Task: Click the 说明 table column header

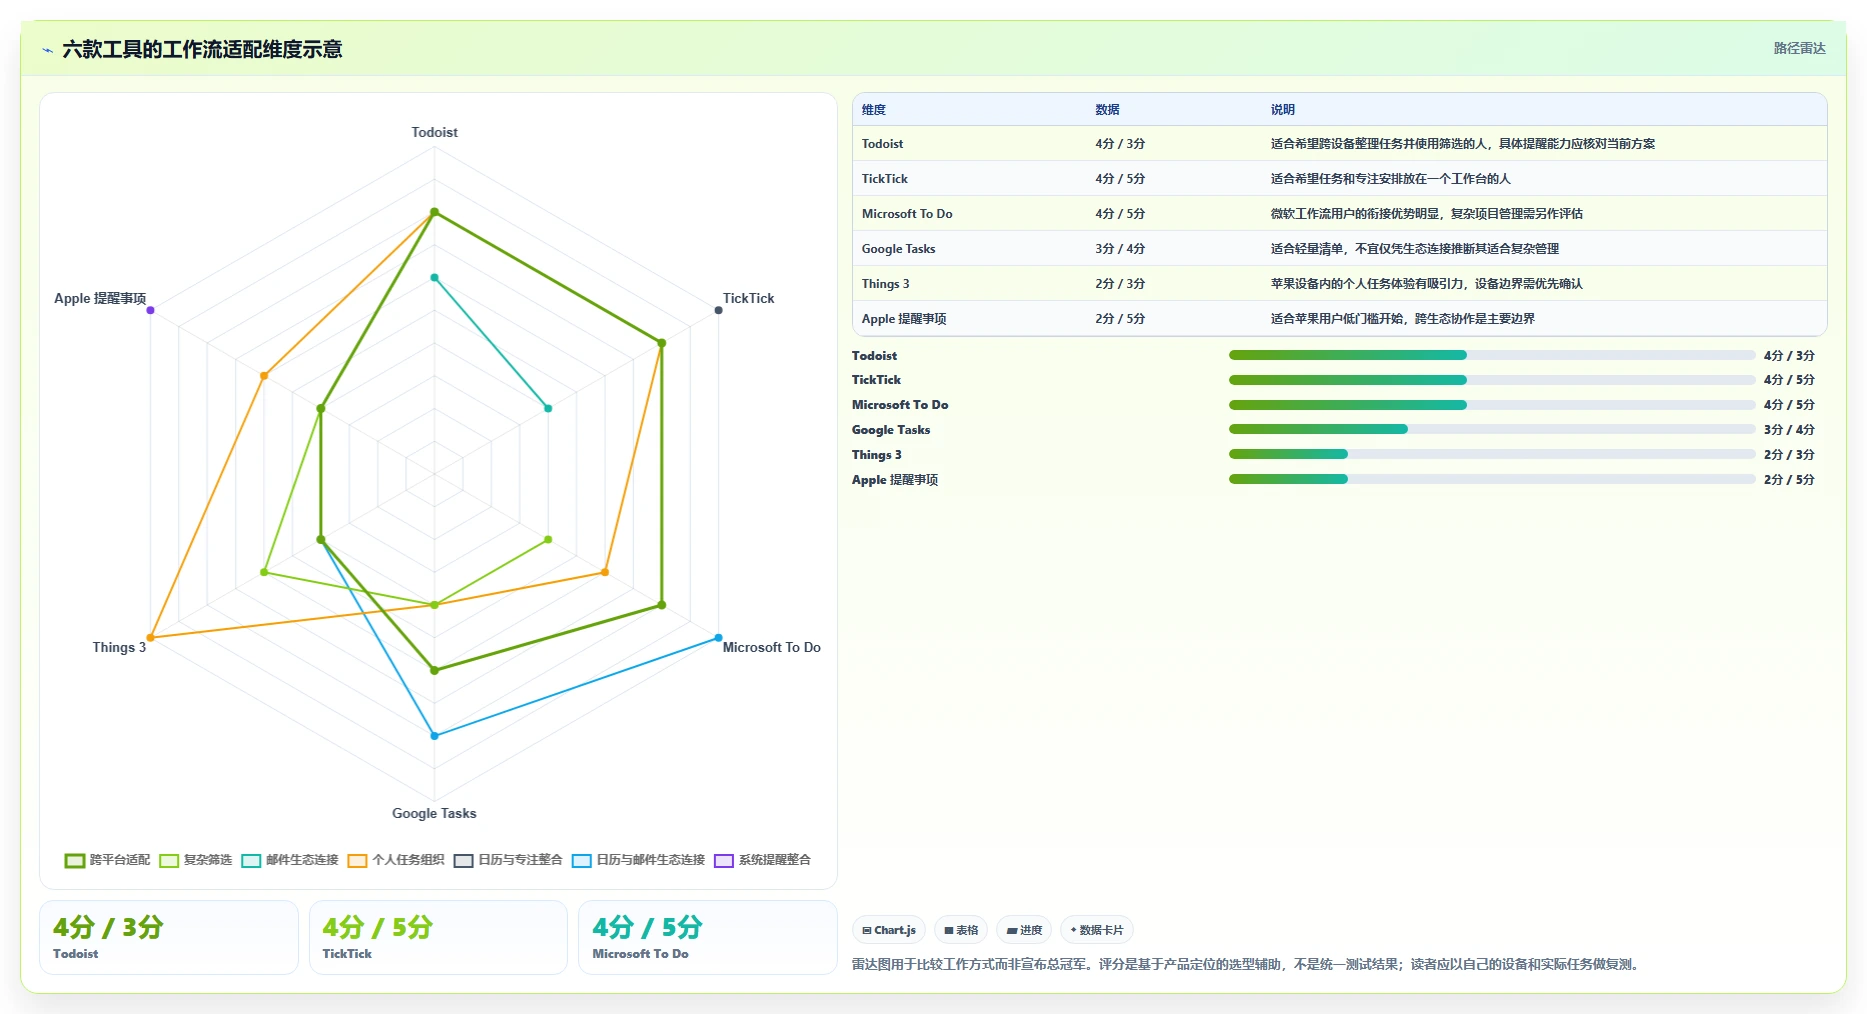Action: (x=1283, y=110)
